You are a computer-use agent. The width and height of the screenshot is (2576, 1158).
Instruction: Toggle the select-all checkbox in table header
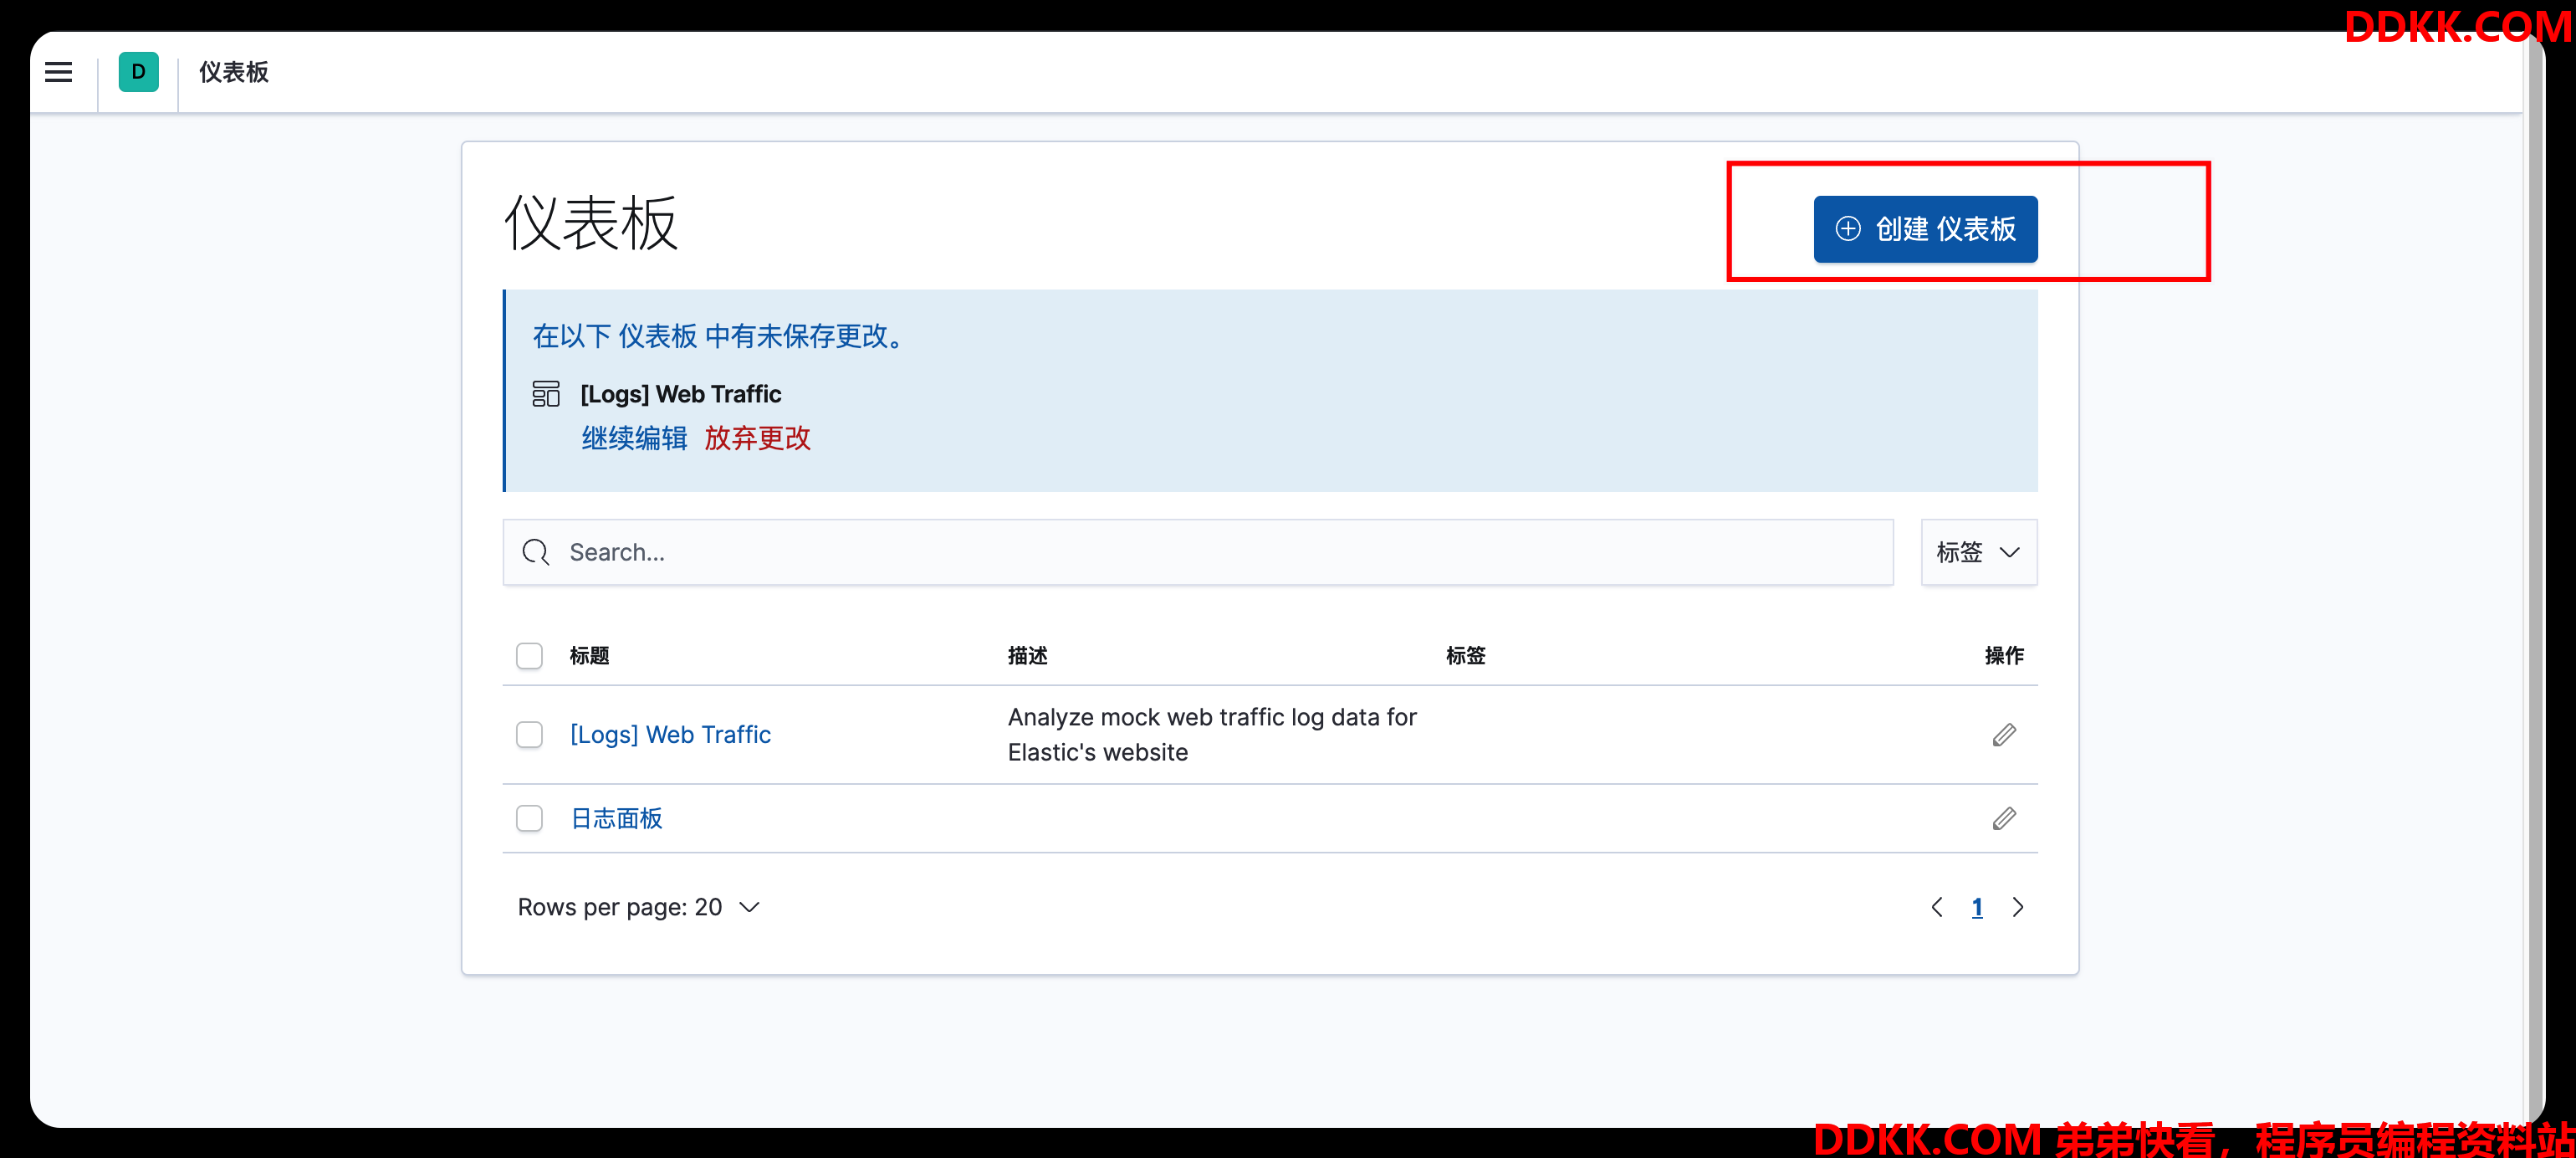coord(529,656)
